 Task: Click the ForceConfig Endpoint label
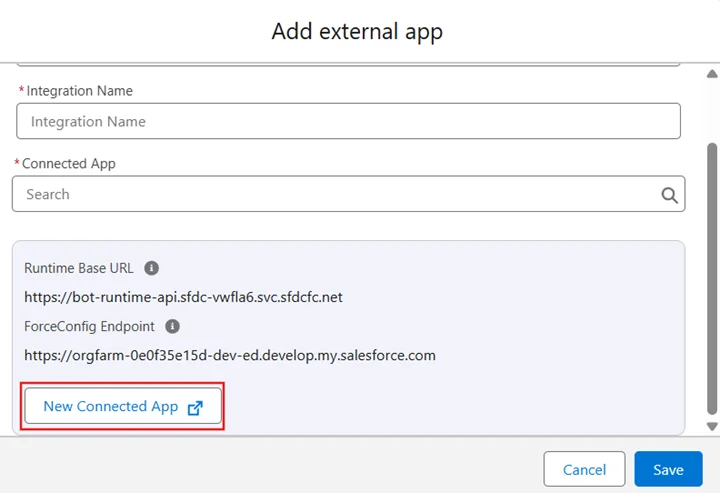(89, 326)
